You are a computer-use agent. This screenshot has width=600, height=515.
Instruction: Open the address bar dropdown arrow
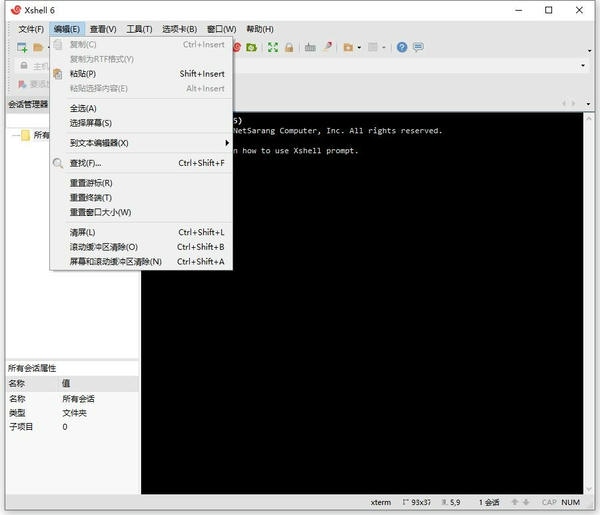(x=583, y=66)
